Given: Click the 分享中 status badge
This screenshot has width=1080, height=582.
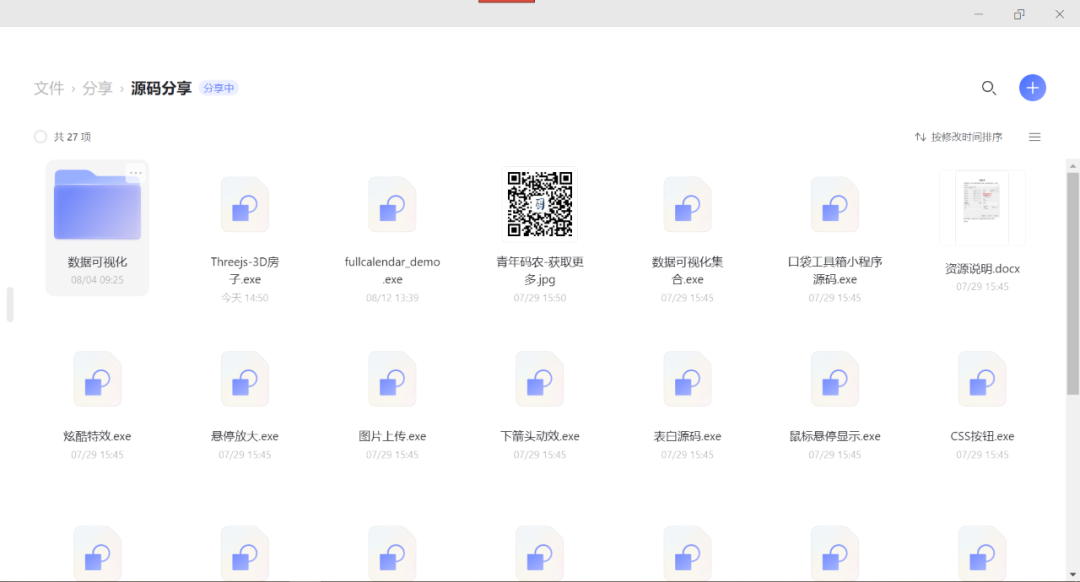Looking at the screenshot, I should pyautogui.click(x=218, y=88).
